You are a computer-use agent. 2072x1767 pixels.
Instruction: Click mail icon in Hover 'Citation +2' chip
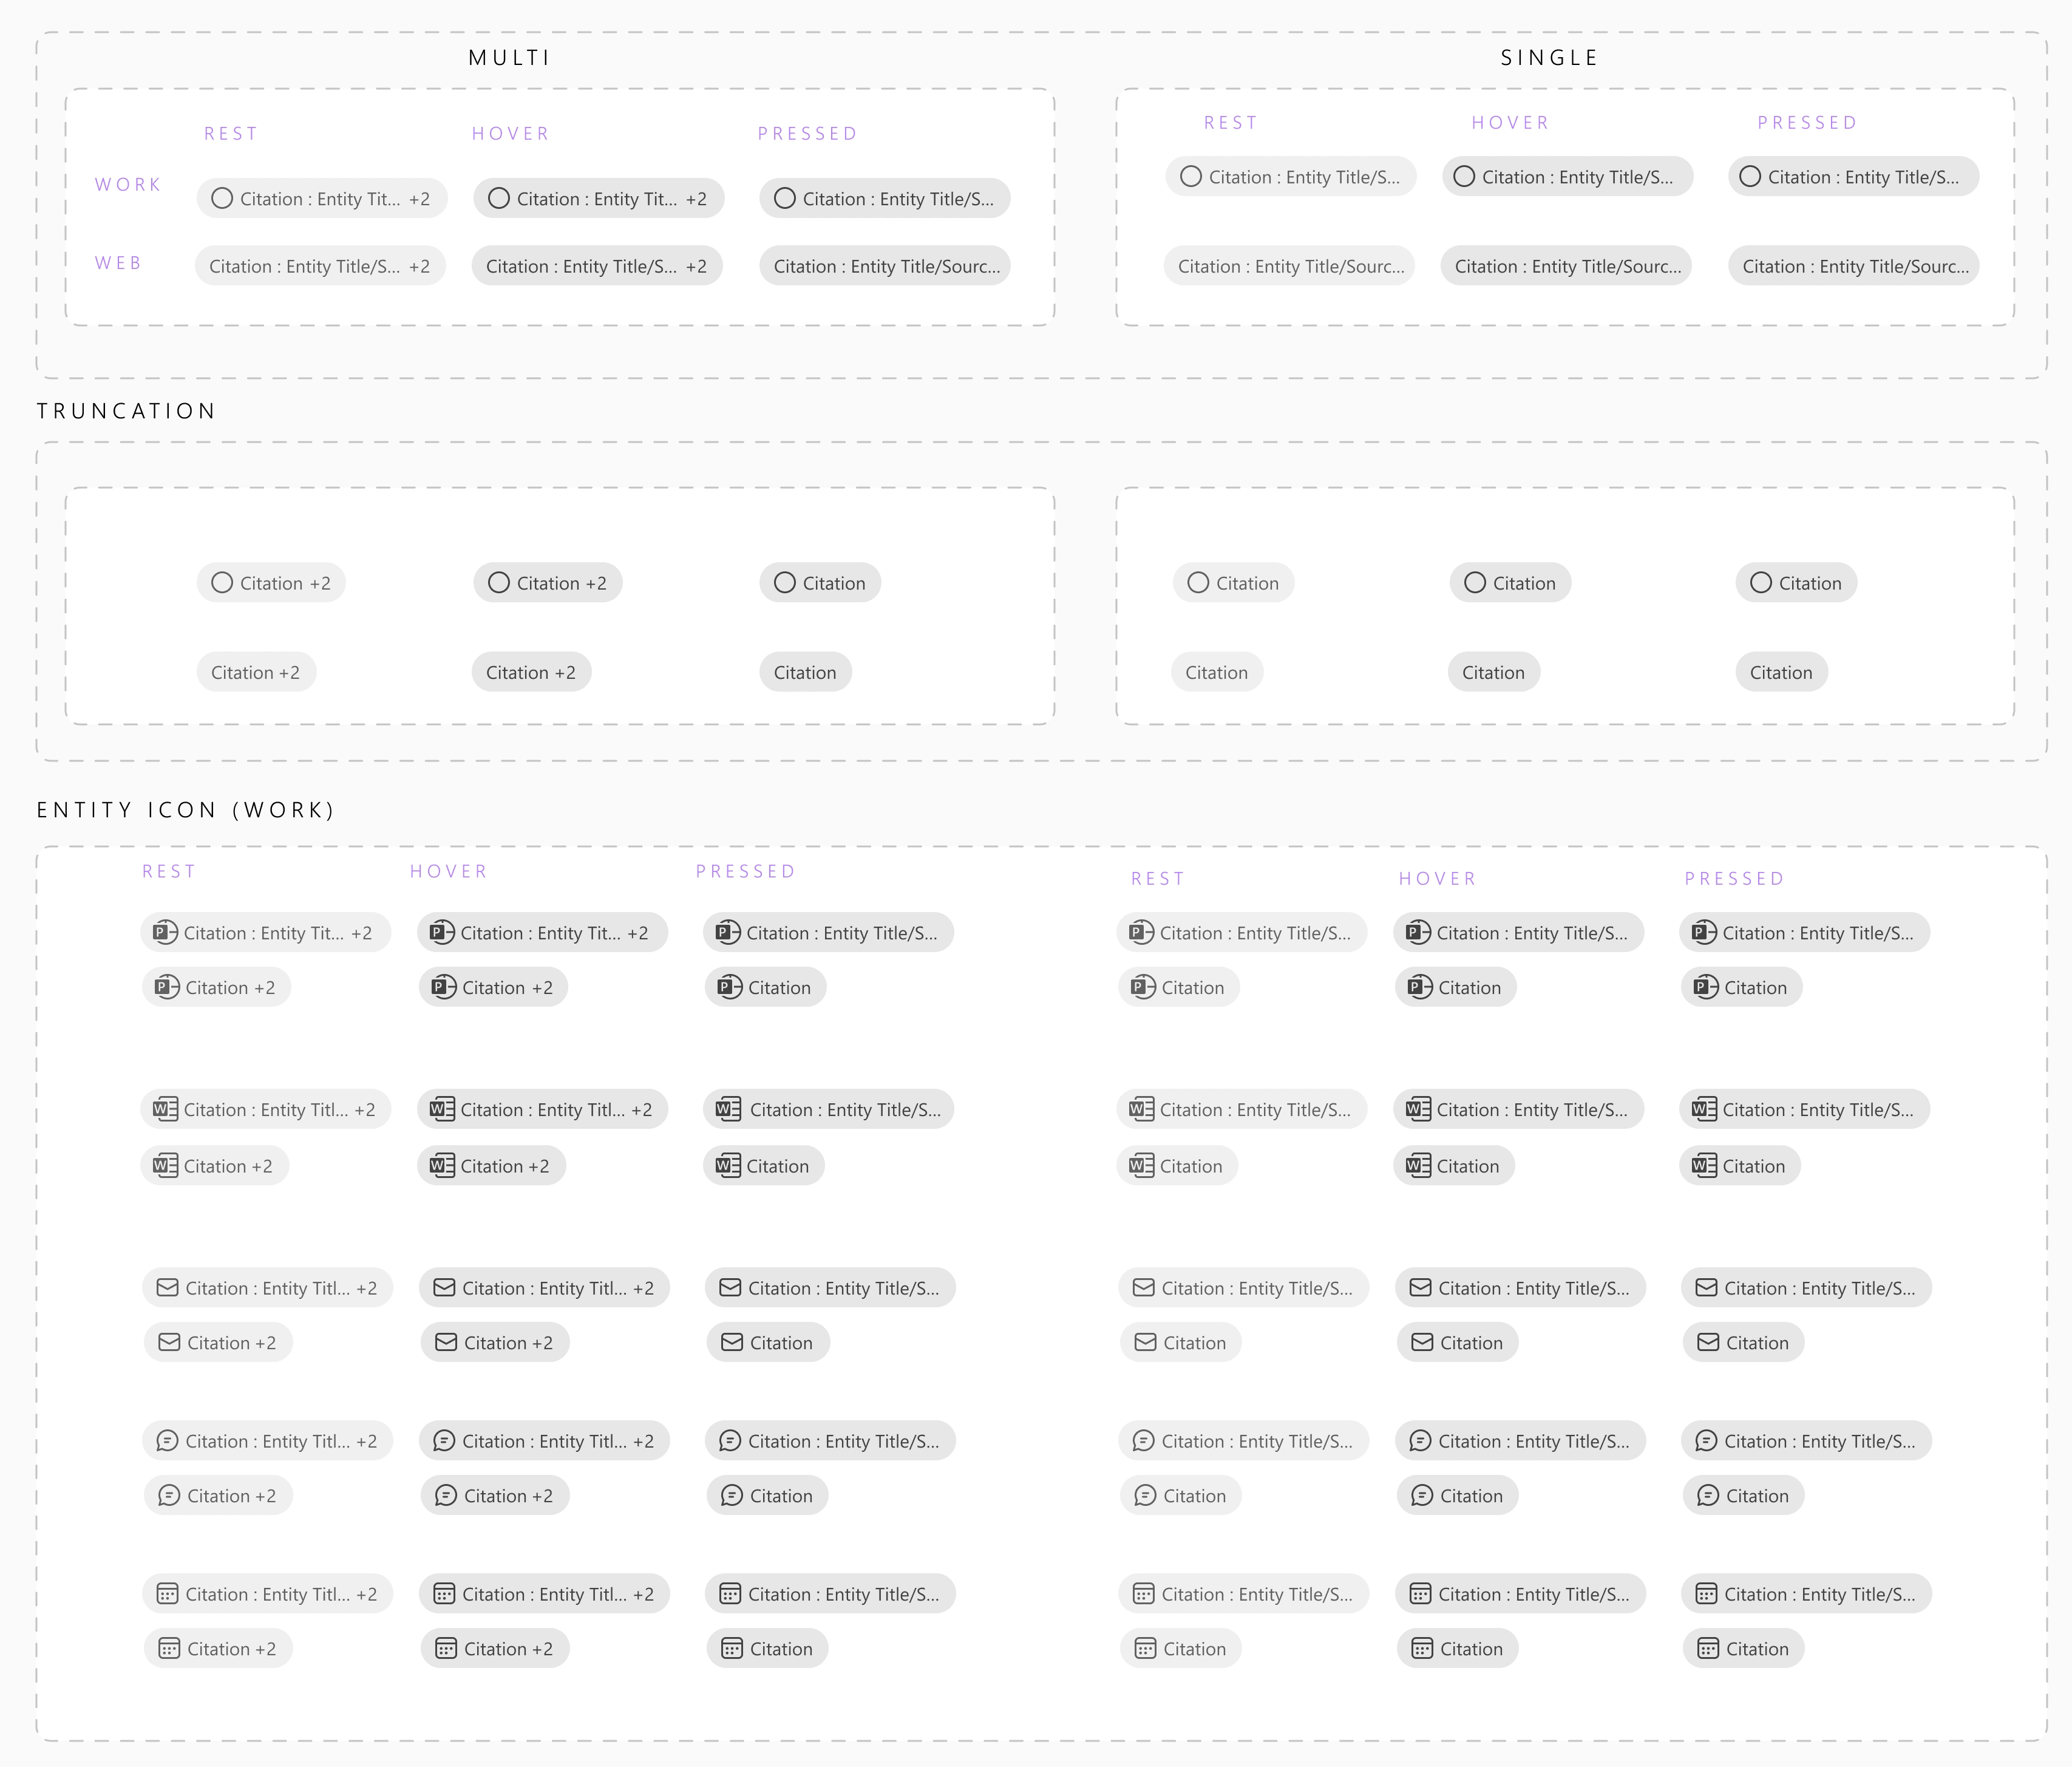446,1342
